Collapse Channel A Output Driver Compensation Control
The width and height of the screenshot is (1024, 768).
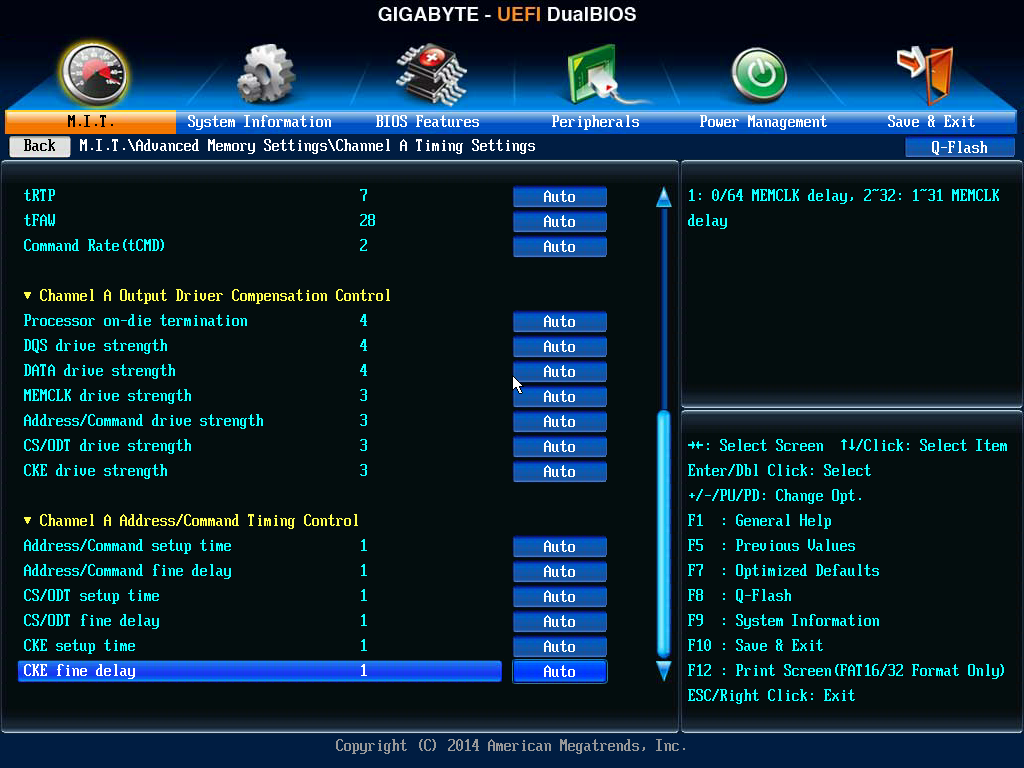pos(207,296)
